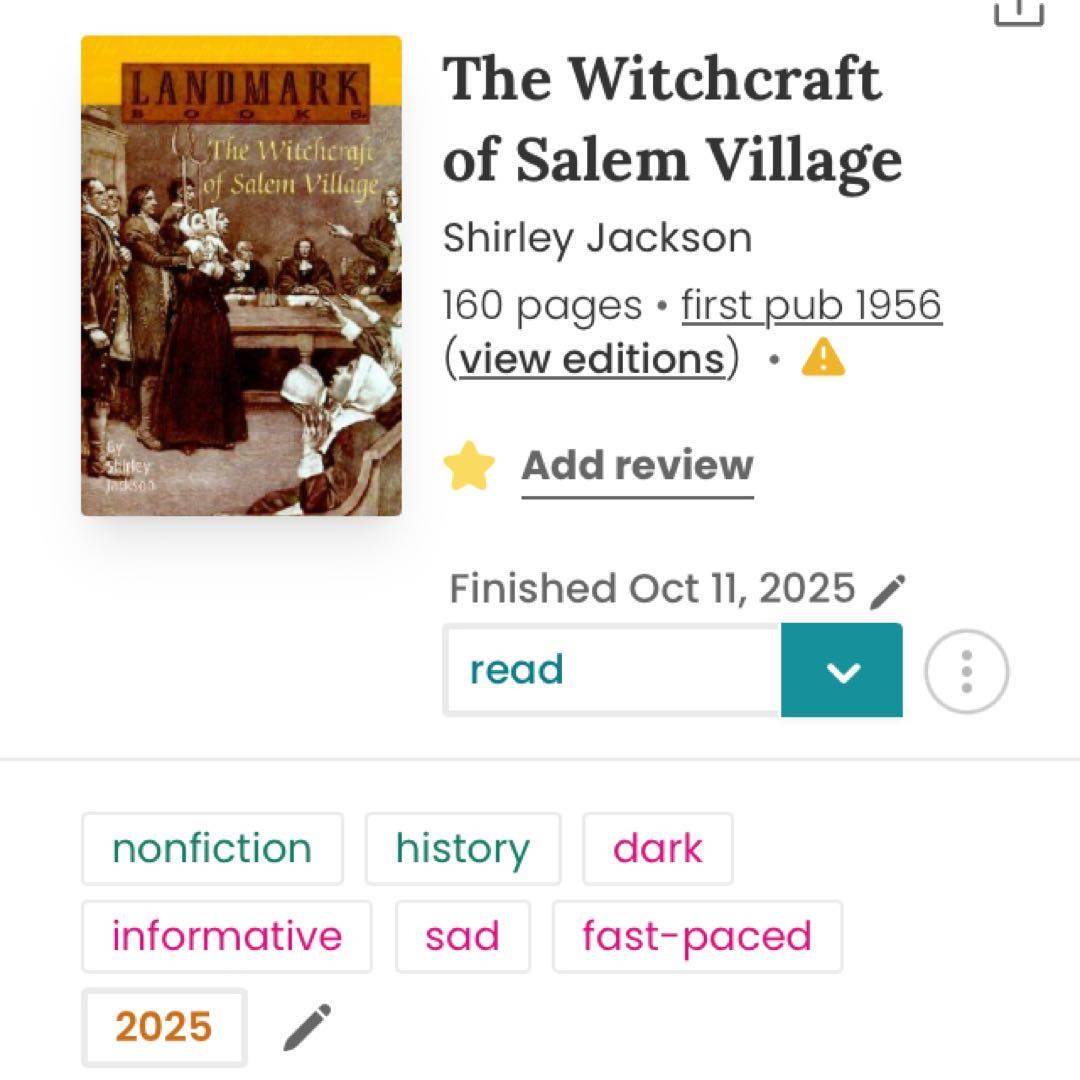
Task: Expand the reading status dropdown arrow
Action: pyautogui.click(x=842, y=670)
